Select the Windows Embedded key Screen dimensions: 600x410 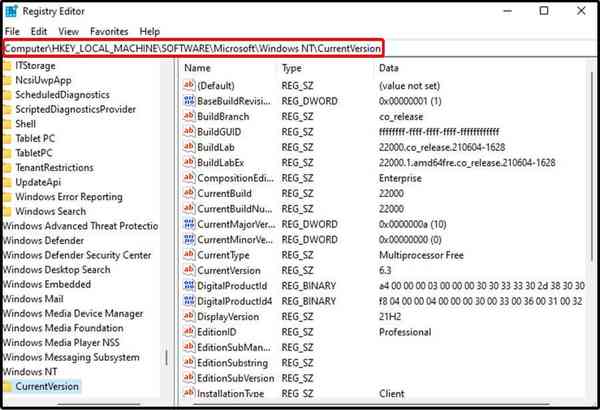tap(46, 284)
